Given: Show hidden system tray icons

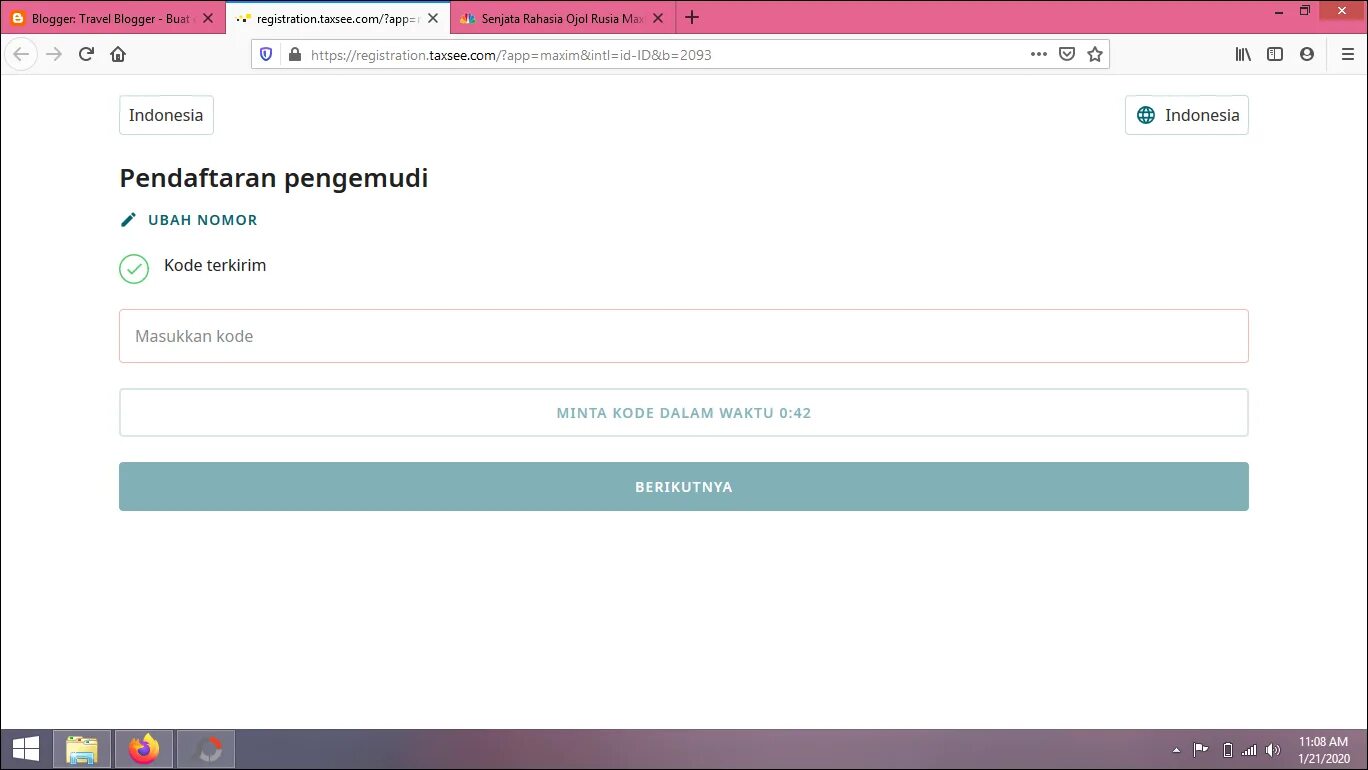Looking at the screenshot, I should (1176, 750).
